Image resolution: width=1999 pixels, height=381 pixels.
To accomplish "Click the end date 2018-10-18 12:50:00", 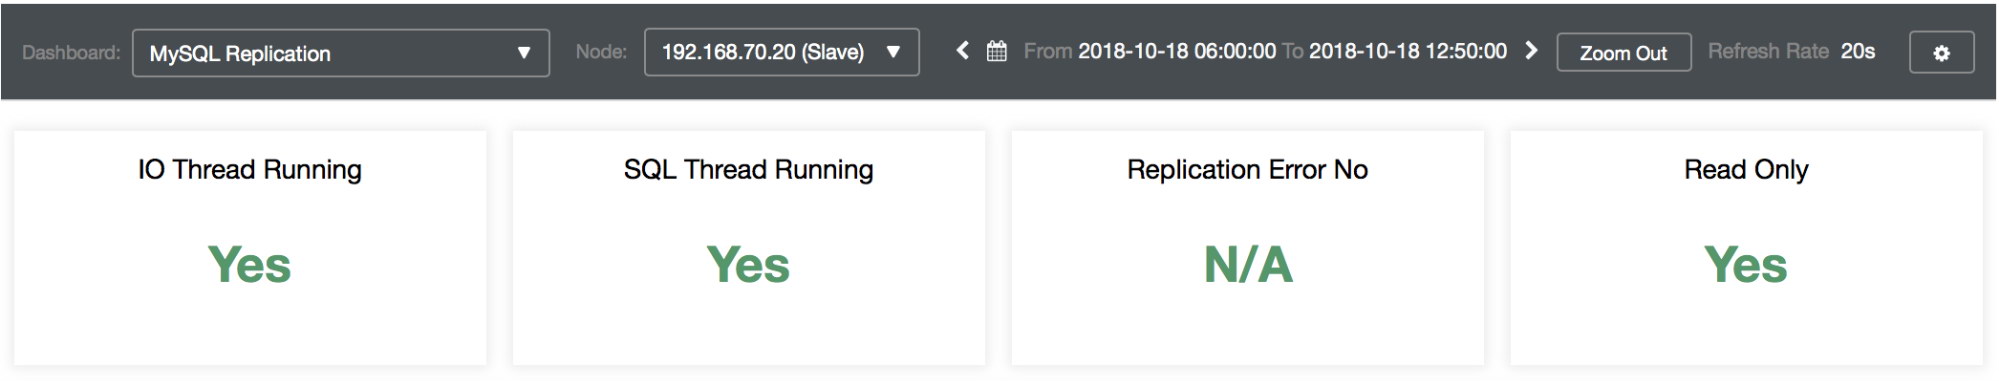I will point(1408,51).
